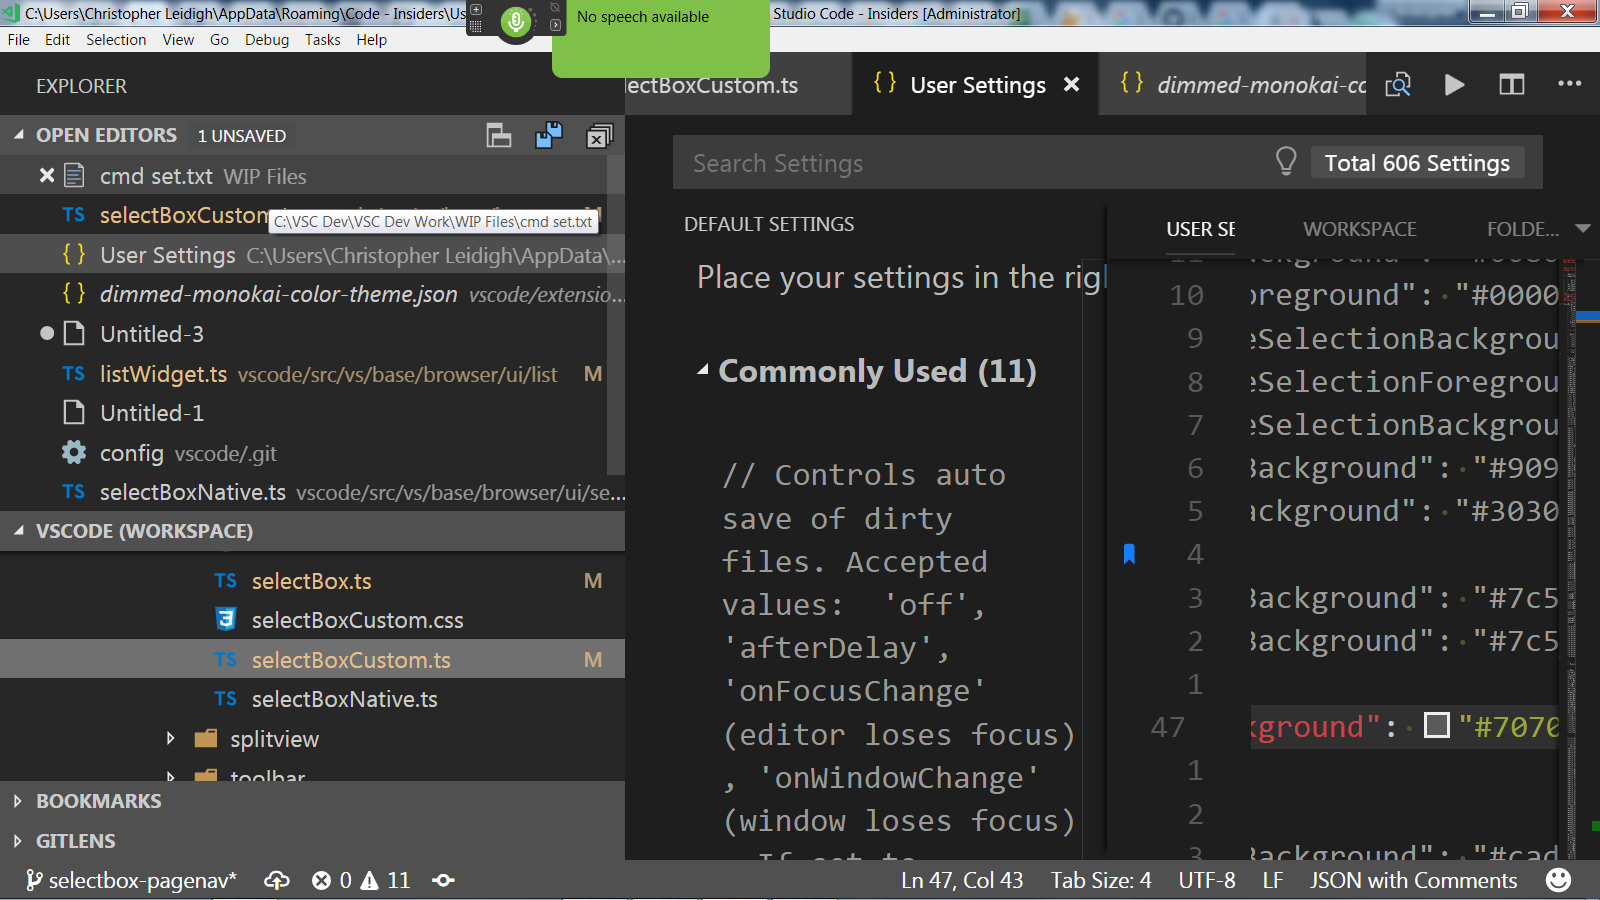Click the Run (play) icon in the editor toolbar
The image size is (1600, 900).
tap(1454, 85)
